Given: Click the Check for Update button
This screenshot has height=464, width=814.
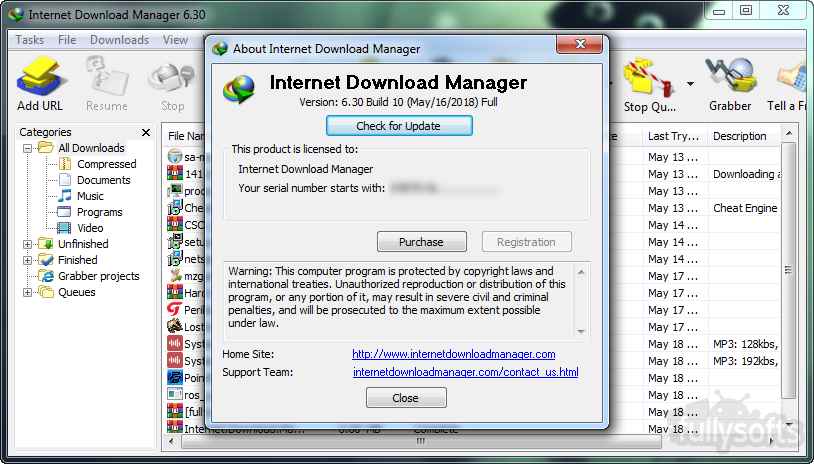Looking at the screenshot, I should click(x=399, y=126).
